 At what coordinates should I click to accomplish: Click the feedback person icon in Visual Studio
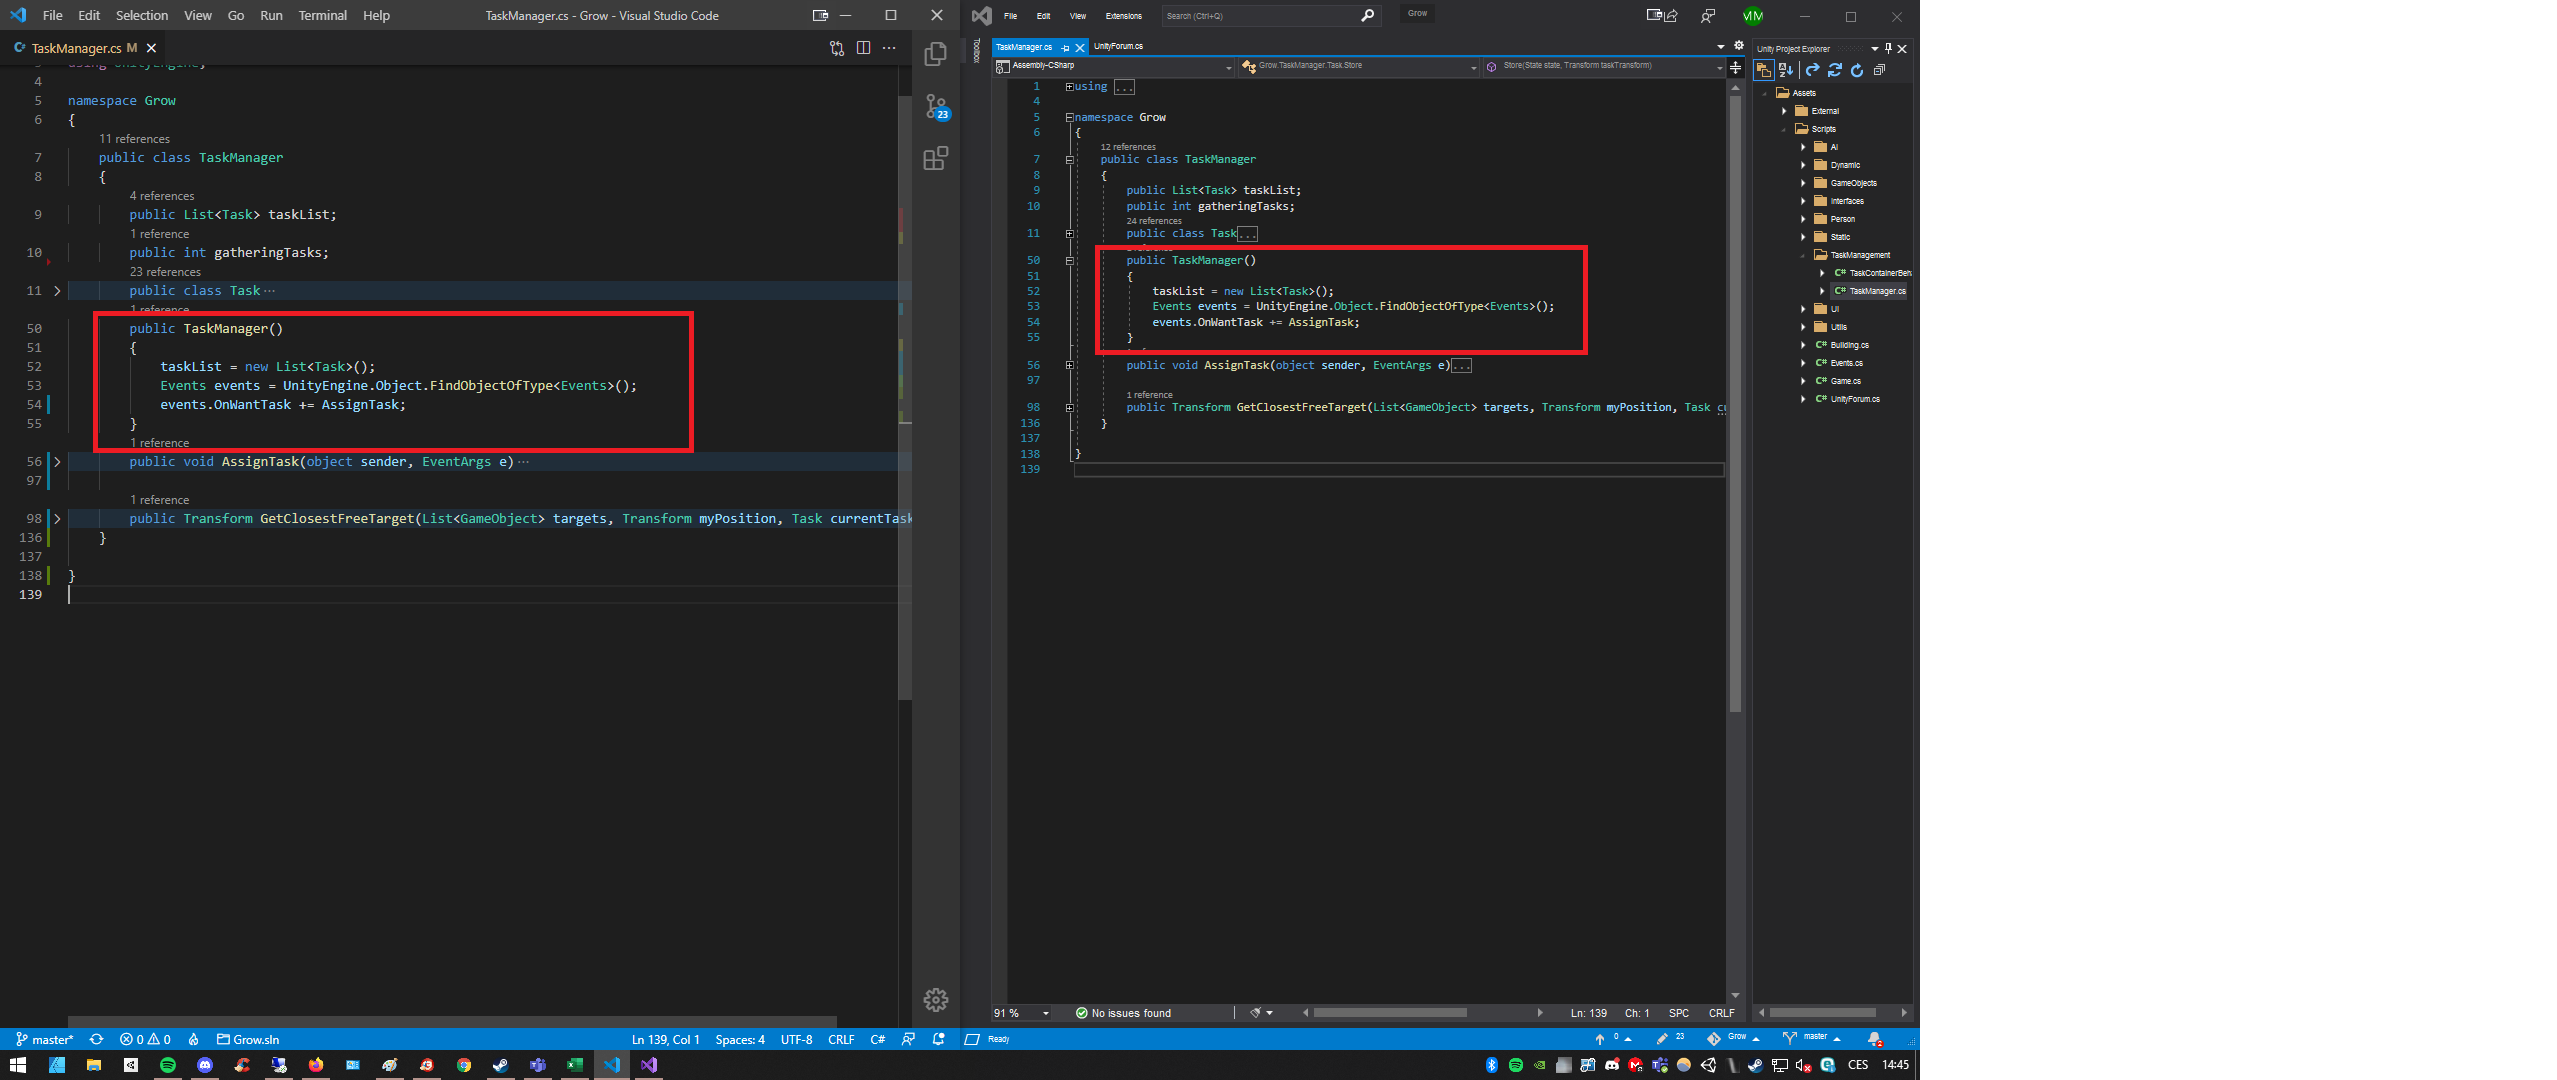click(x=1708, y=16)
